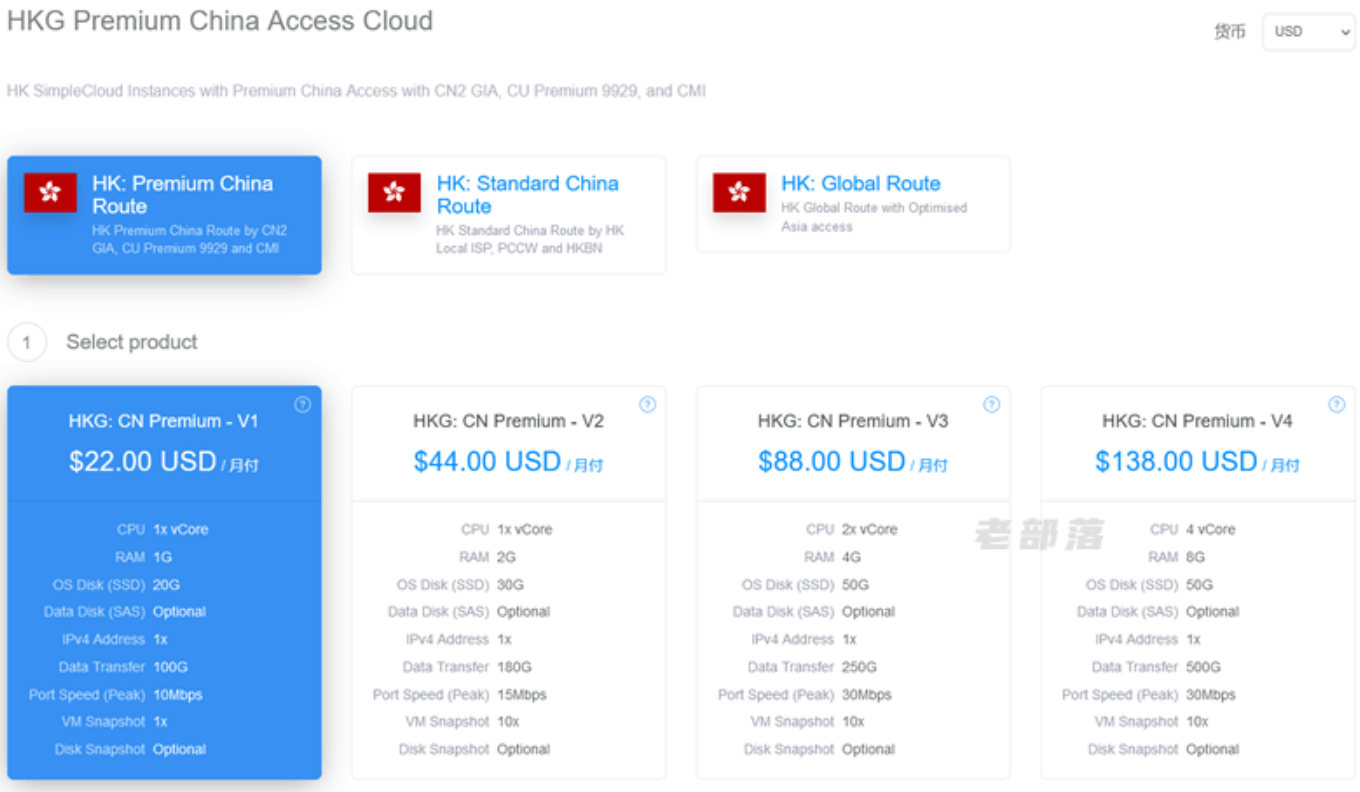
Task: Click the 30G OS Disk value in V2
Action: (510, 585)
